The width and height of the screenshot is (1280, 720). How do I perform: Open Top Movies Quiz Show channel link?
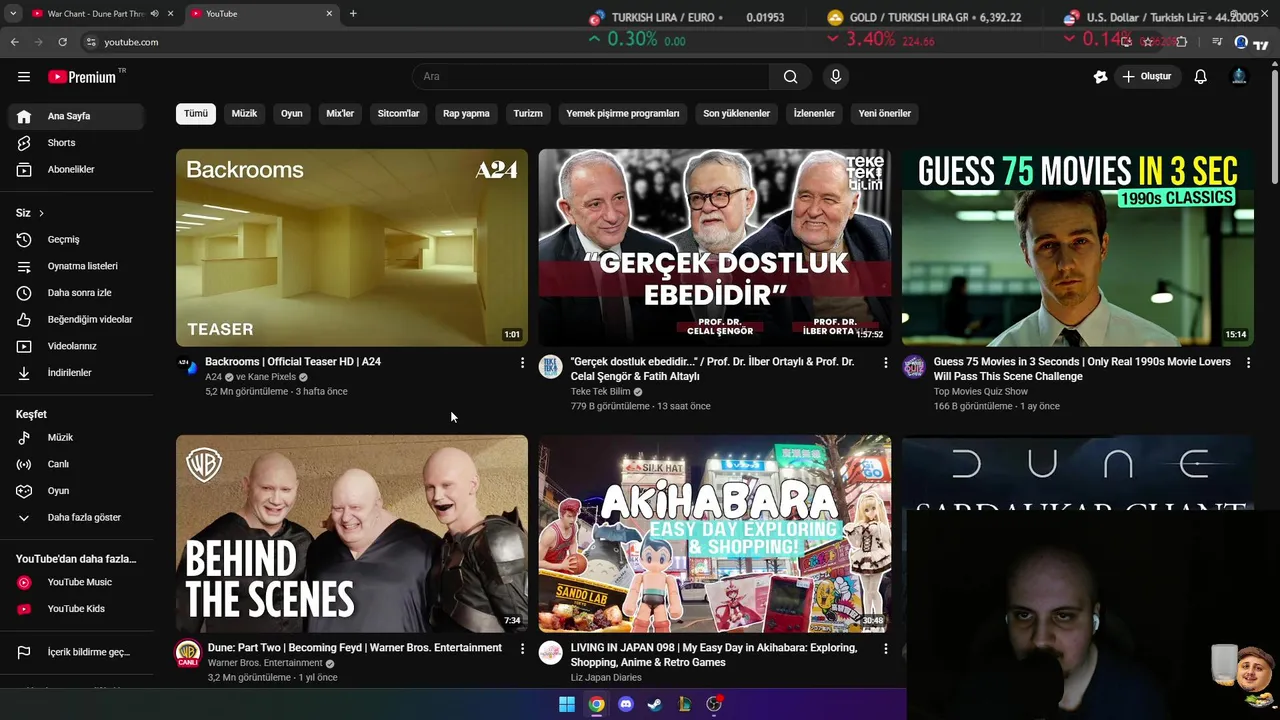pyautogui.click(x=981, y=392)
